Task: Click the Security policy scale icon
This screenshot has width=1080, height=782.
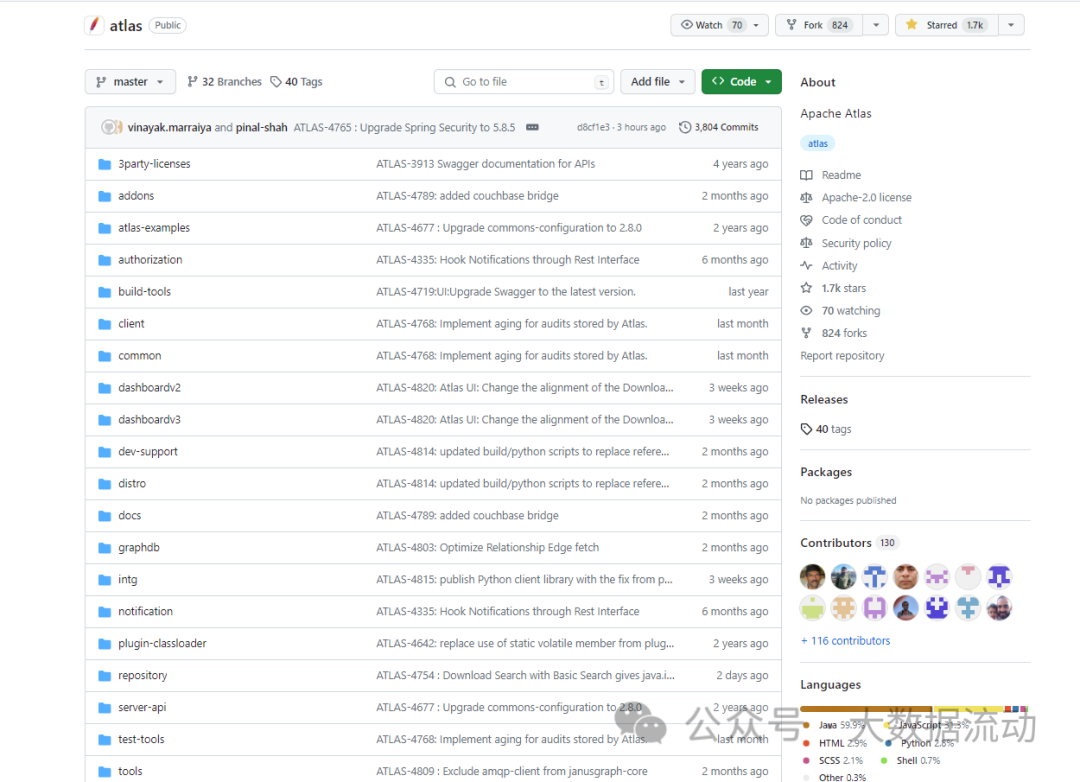Action: tap(807, 243)
